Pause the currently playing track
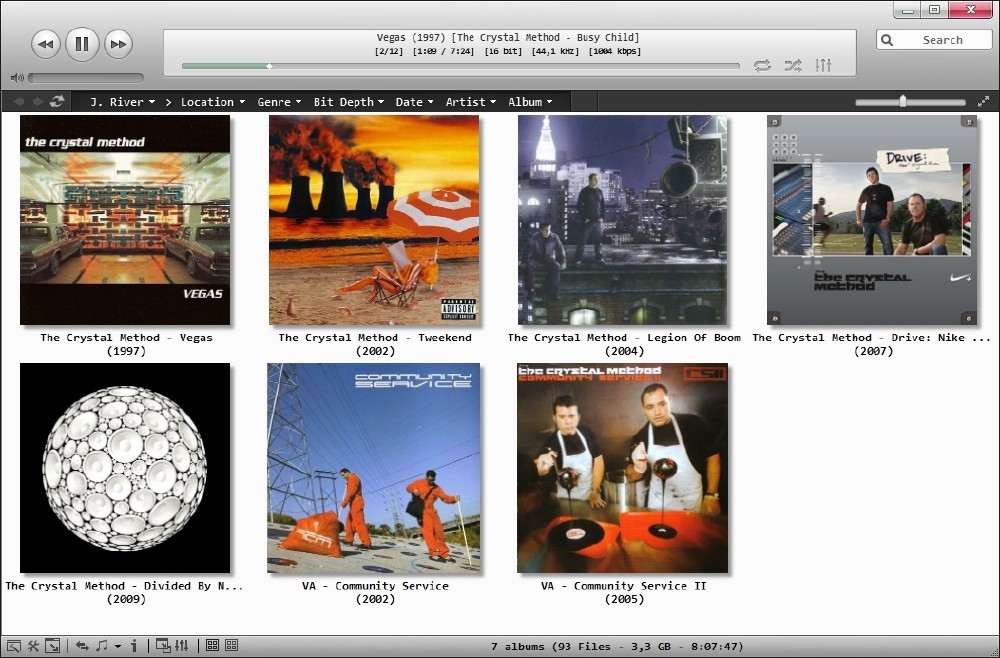This screenshot has height=658, width=1000. (82, 44)
